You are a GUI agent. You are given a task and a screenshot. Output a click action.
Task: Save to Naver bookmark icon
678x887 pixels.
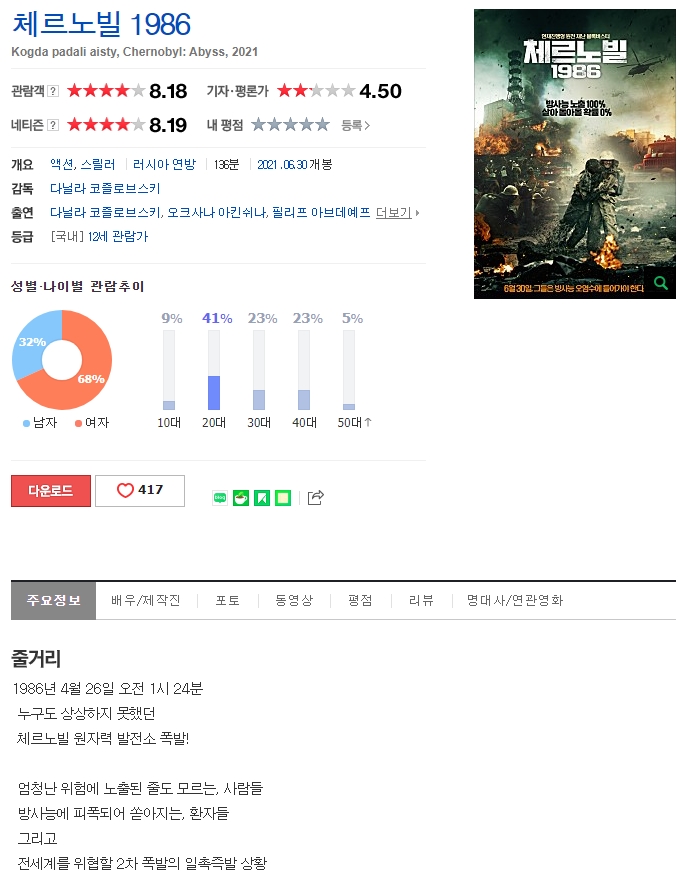pos(262,498)
